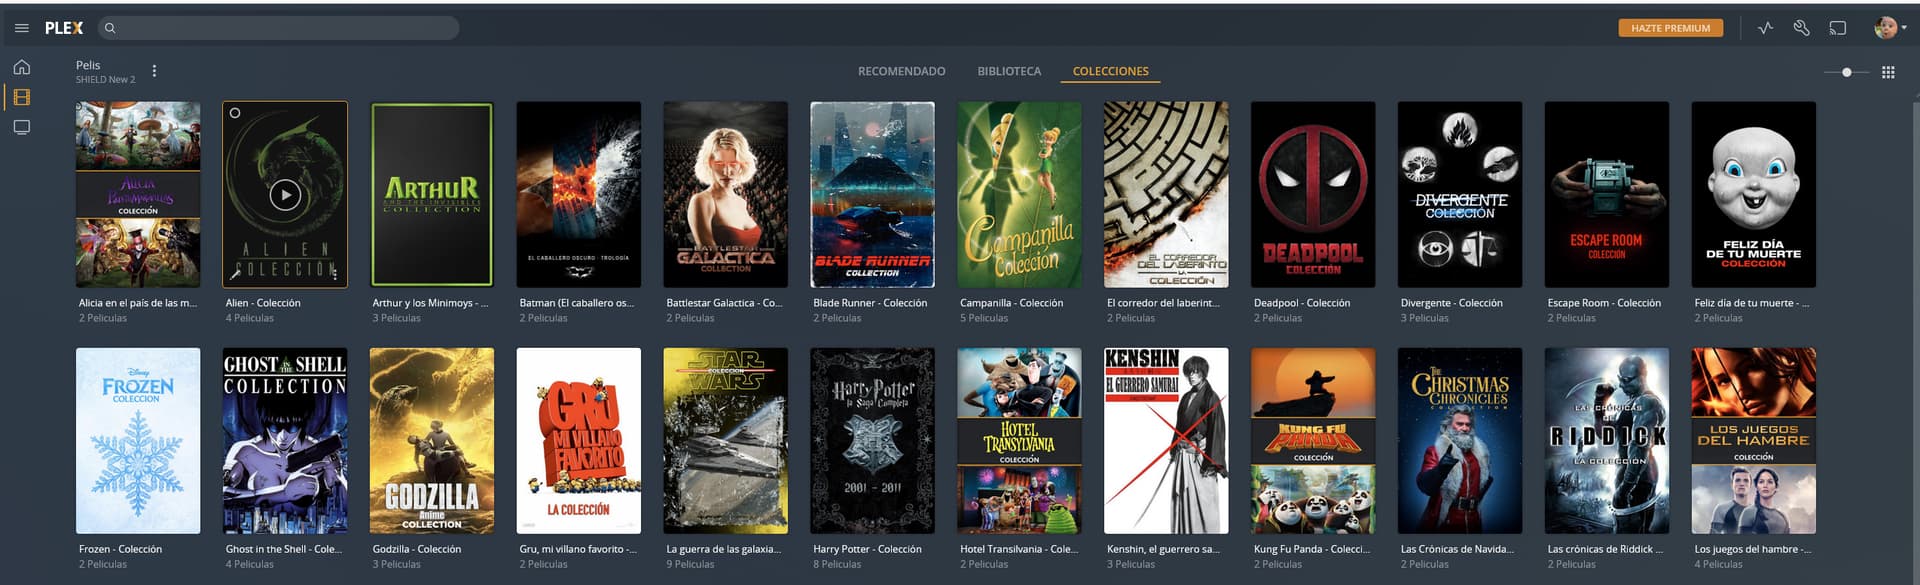Open settings with the wrench icon
Viewport: 1920px width, 585px height.
(1801, 28)
